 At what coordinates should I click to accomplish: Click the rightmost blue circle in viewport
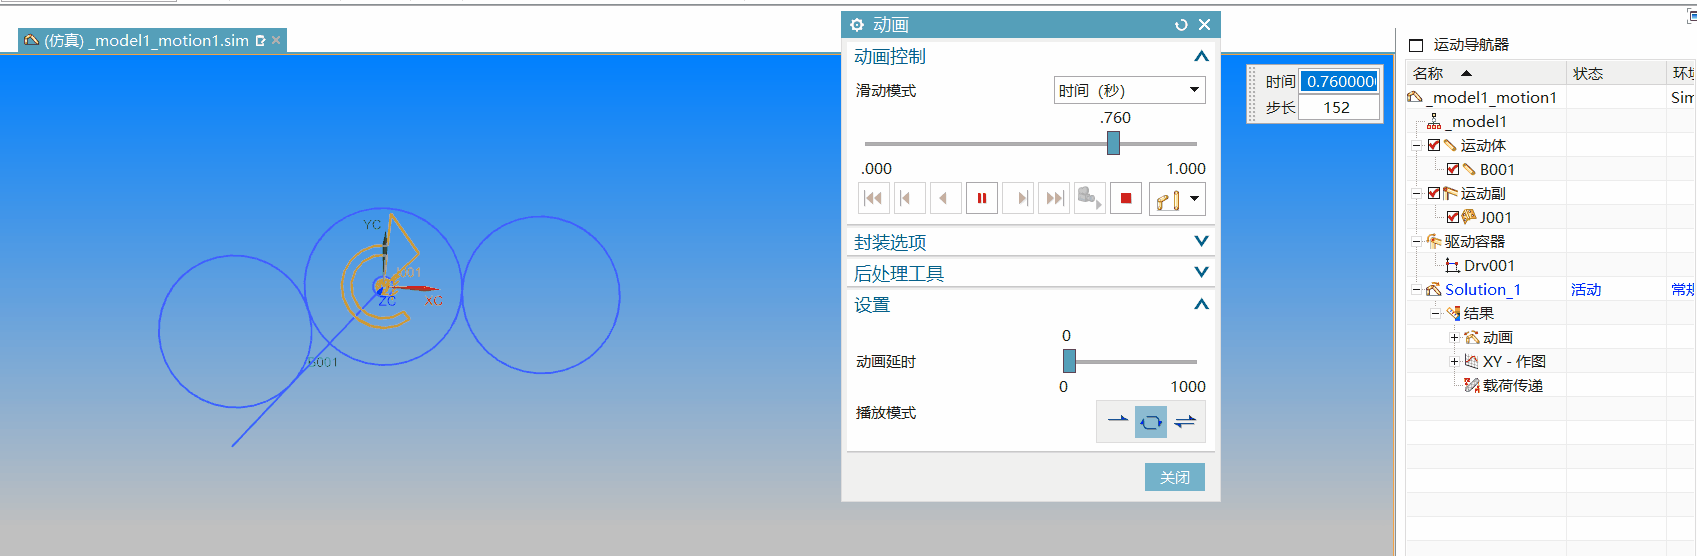point(541,295)
